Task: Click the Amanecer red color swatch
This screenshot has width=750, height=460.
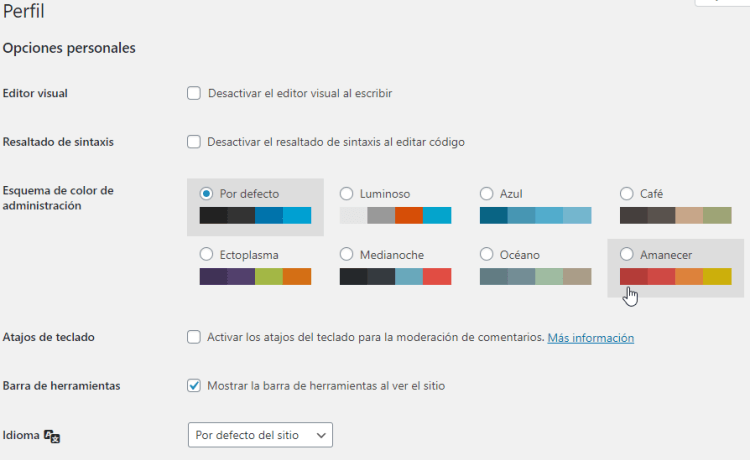Action: (x=634, y=277)
